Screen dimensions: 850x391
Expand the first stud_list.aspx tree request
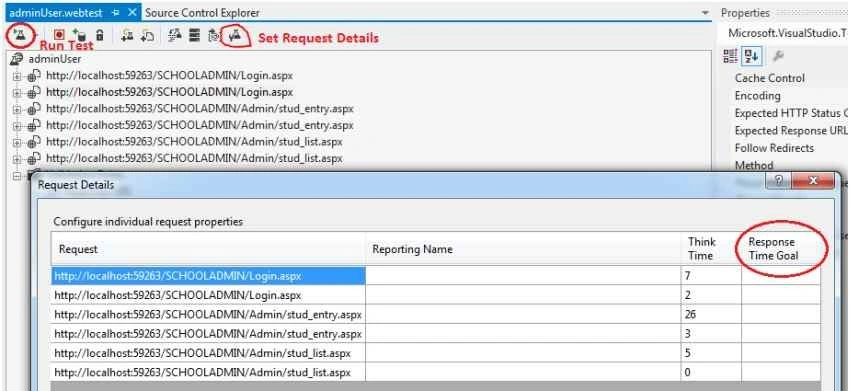coord(17,143)
